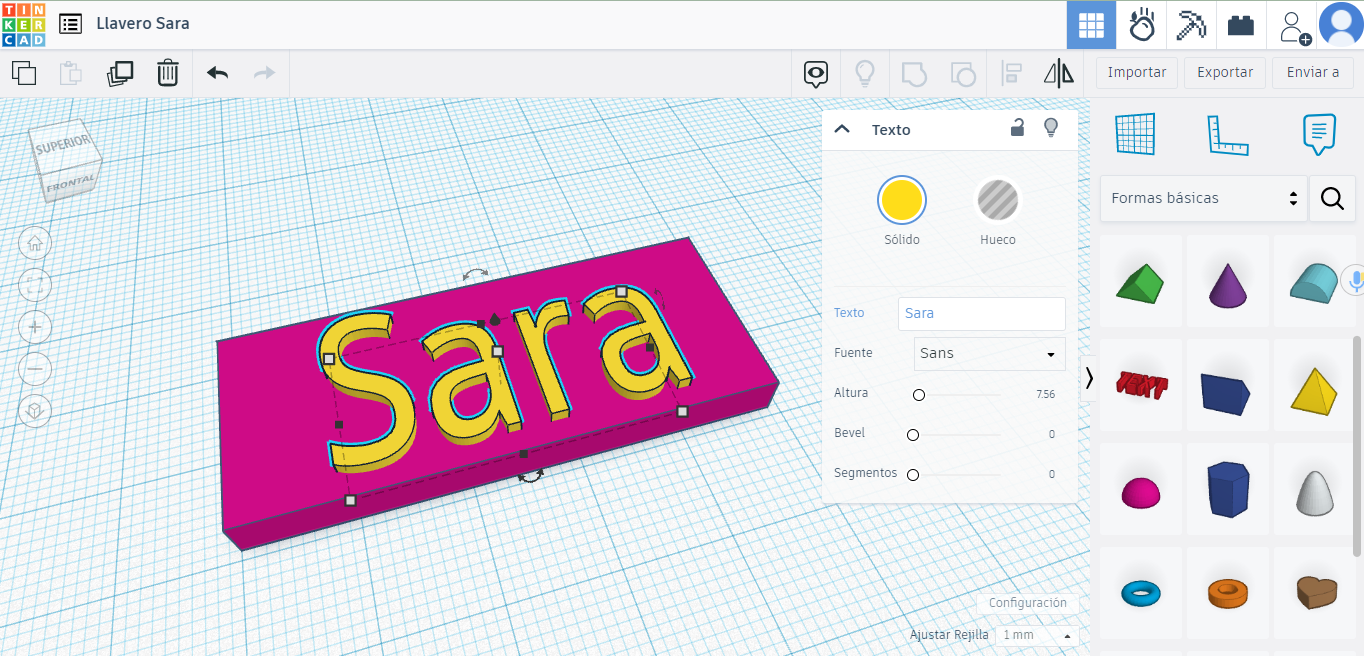1364x656 pixels.
Task: Open the ruler tool in the right panel
Action: [x=1228, y=135]
